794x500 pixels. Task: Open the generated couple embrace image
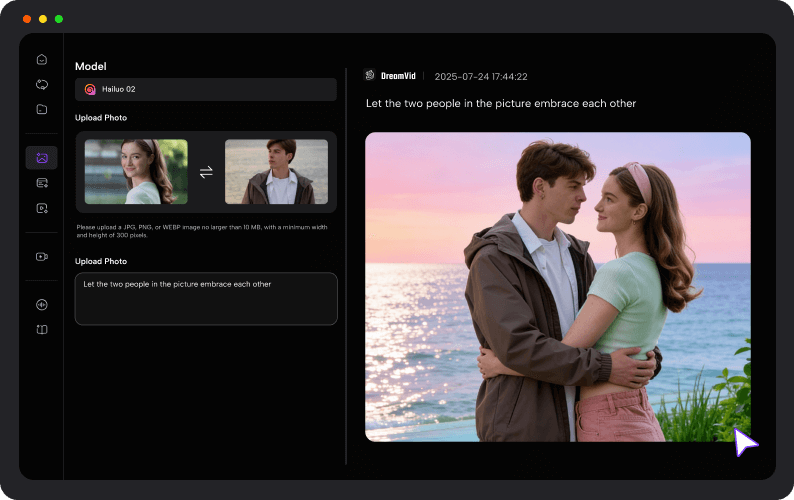[x=557, y=287]
